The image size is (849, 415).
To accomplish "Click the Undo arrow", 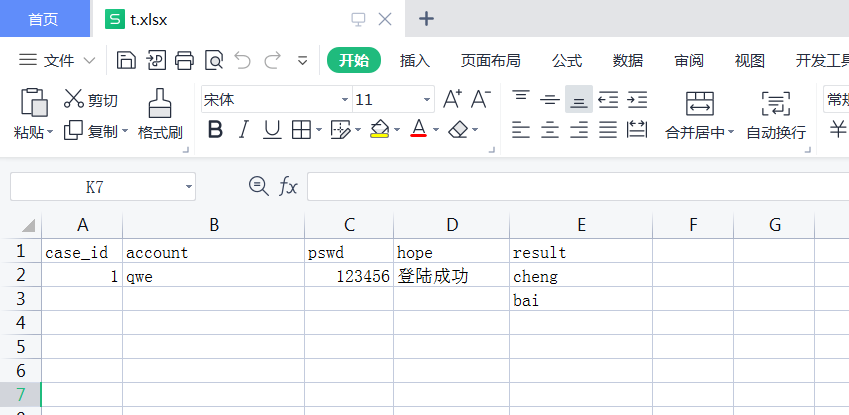I will click(x=243, y=60).
